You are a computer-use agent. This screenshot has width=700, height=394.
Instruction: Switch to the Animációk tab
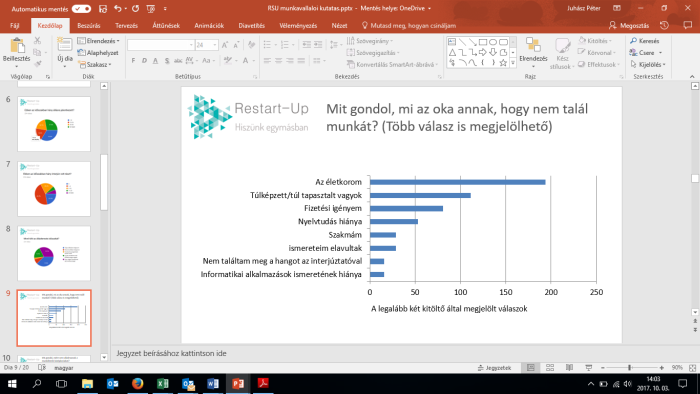(209, 25)
